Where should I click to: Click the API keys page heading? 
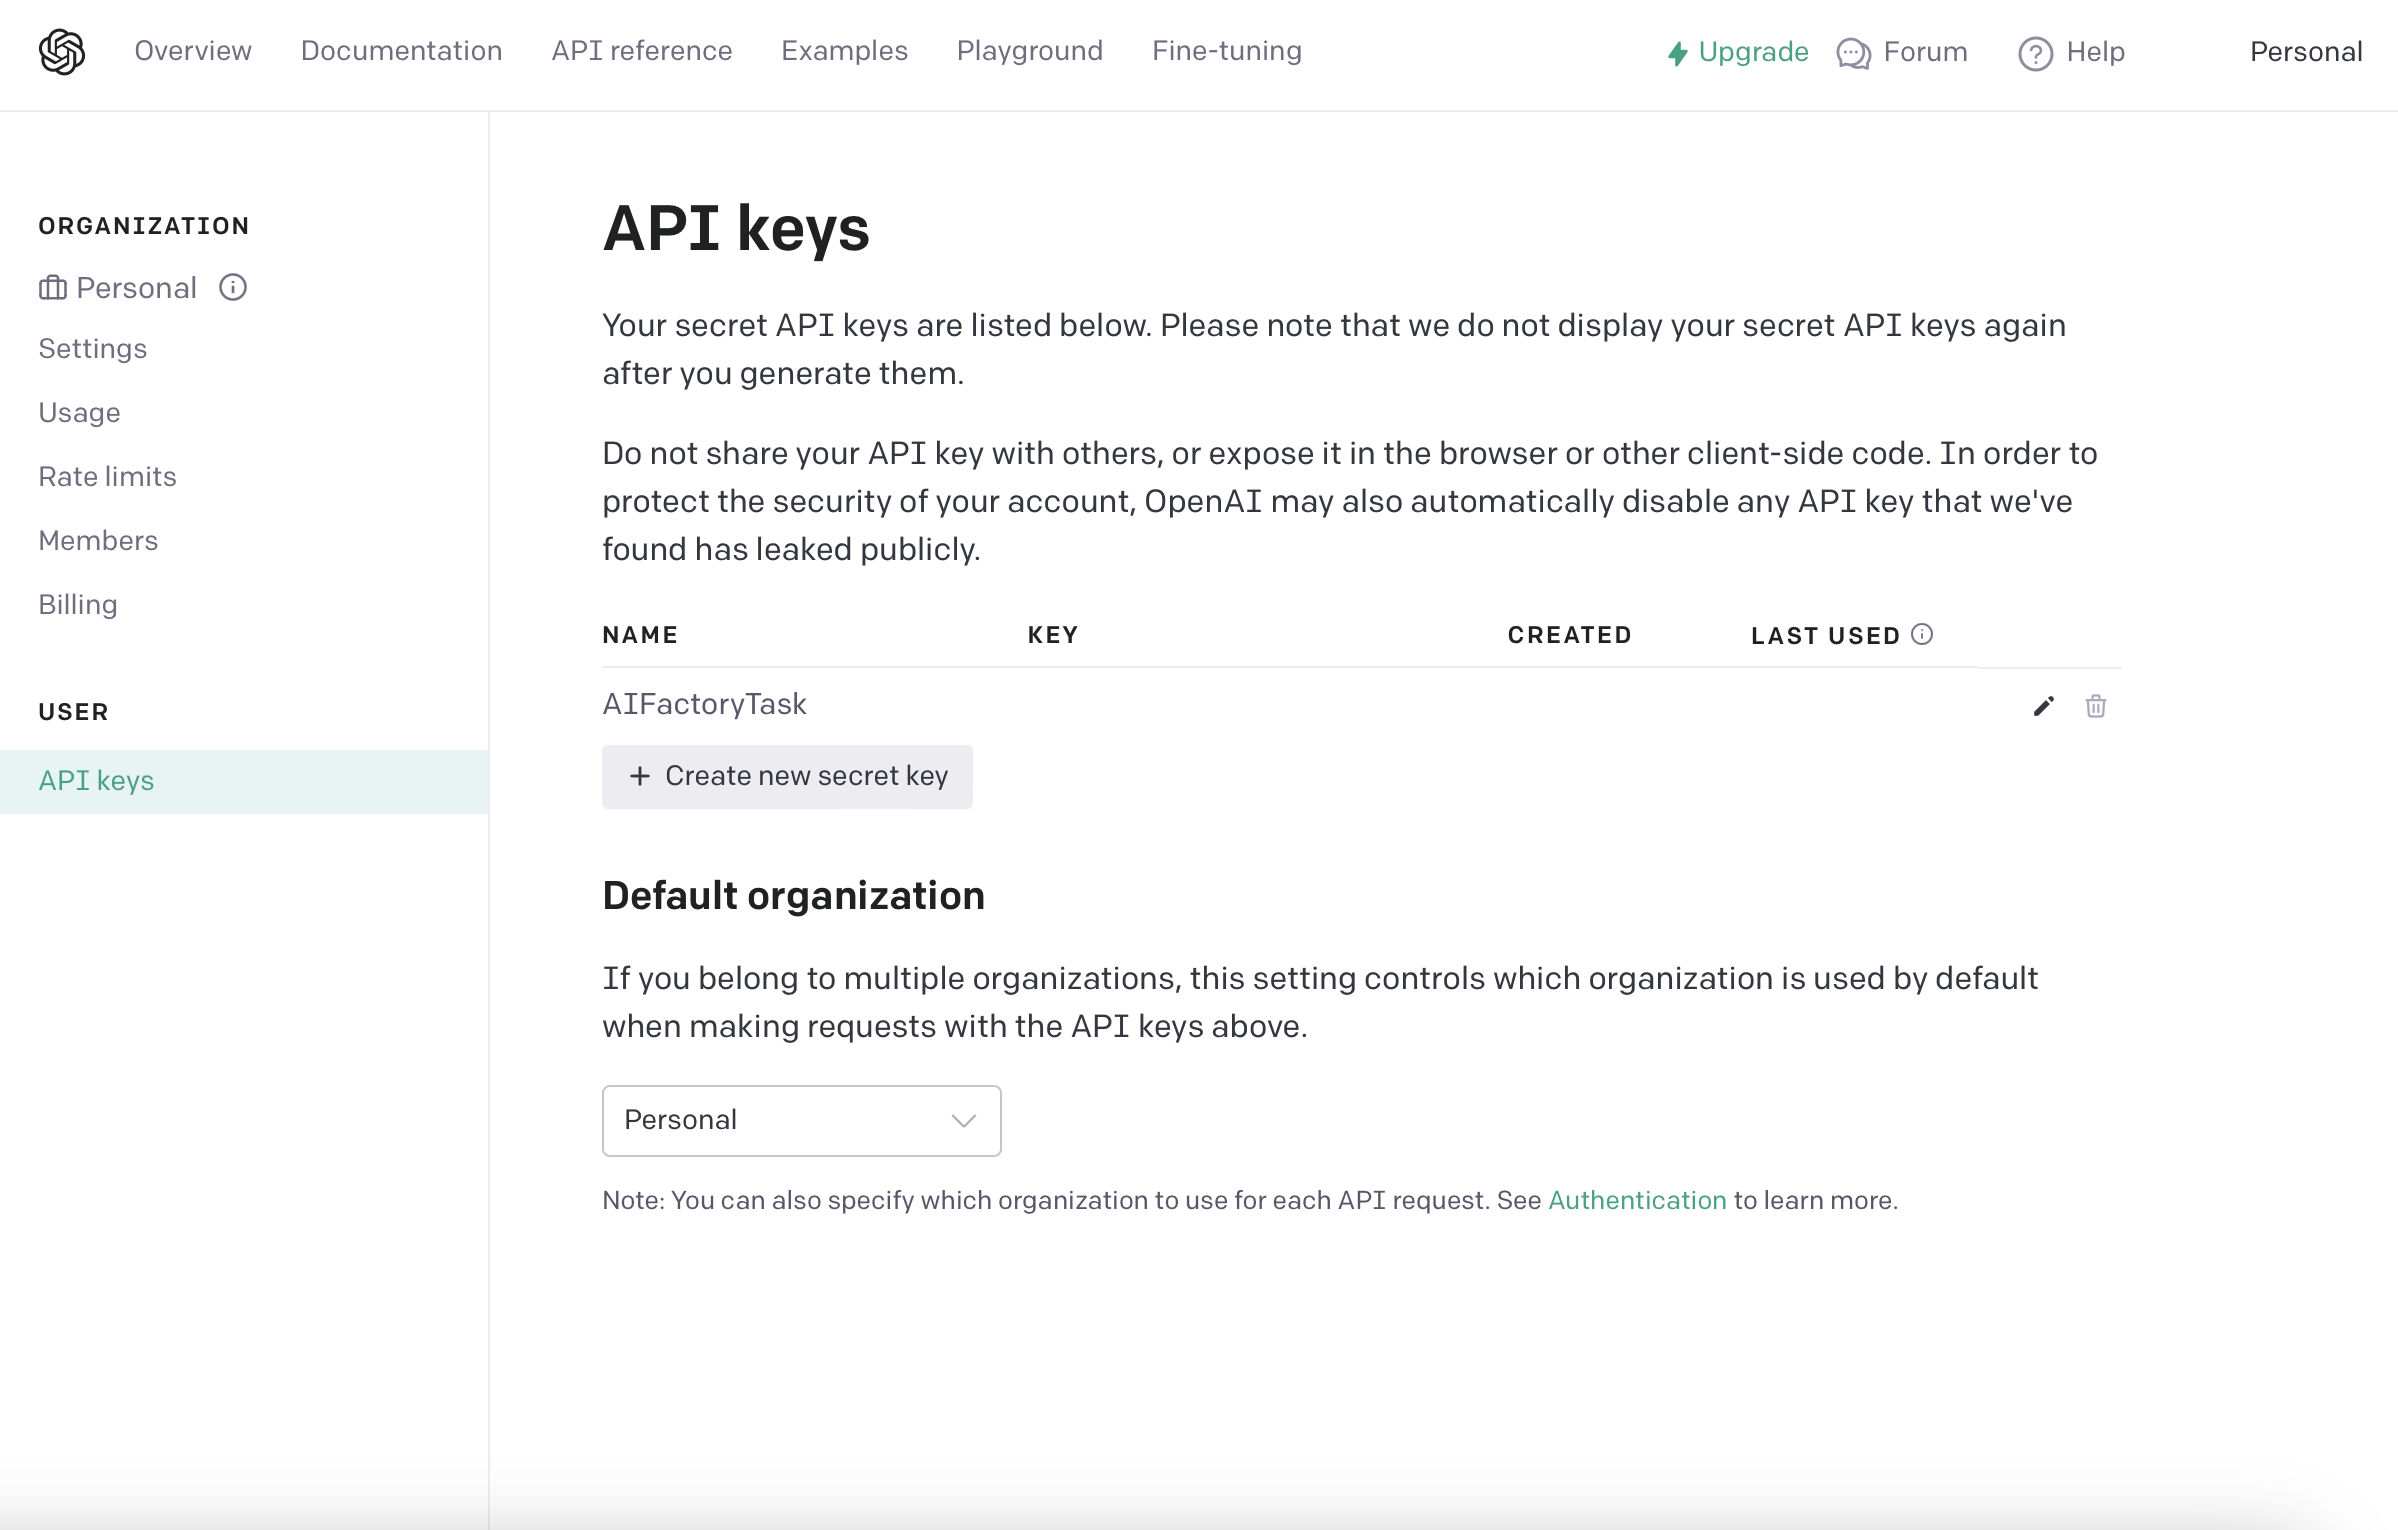tap(736, 228)
